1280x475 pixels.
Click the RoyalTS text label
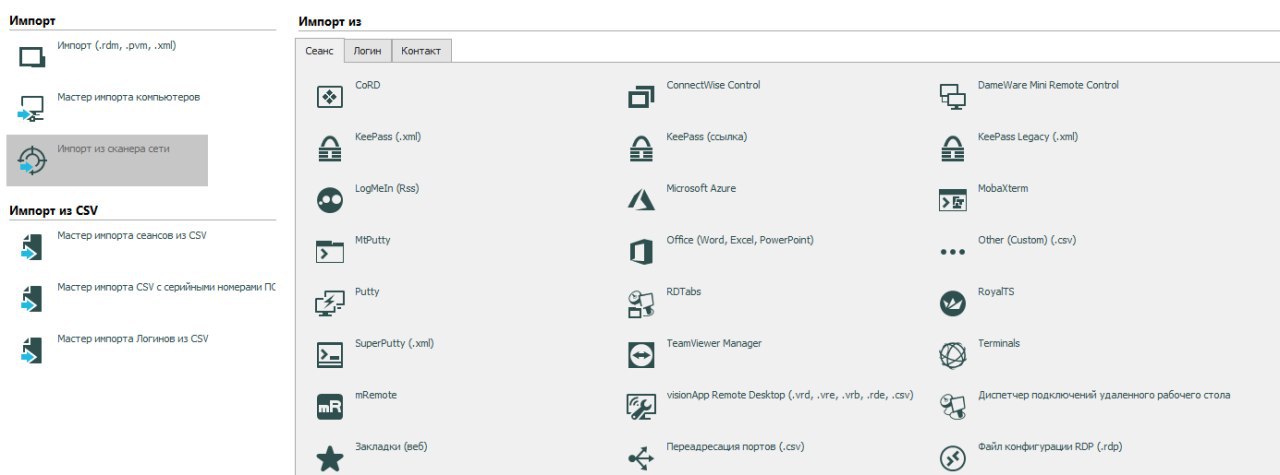(996, 292)
